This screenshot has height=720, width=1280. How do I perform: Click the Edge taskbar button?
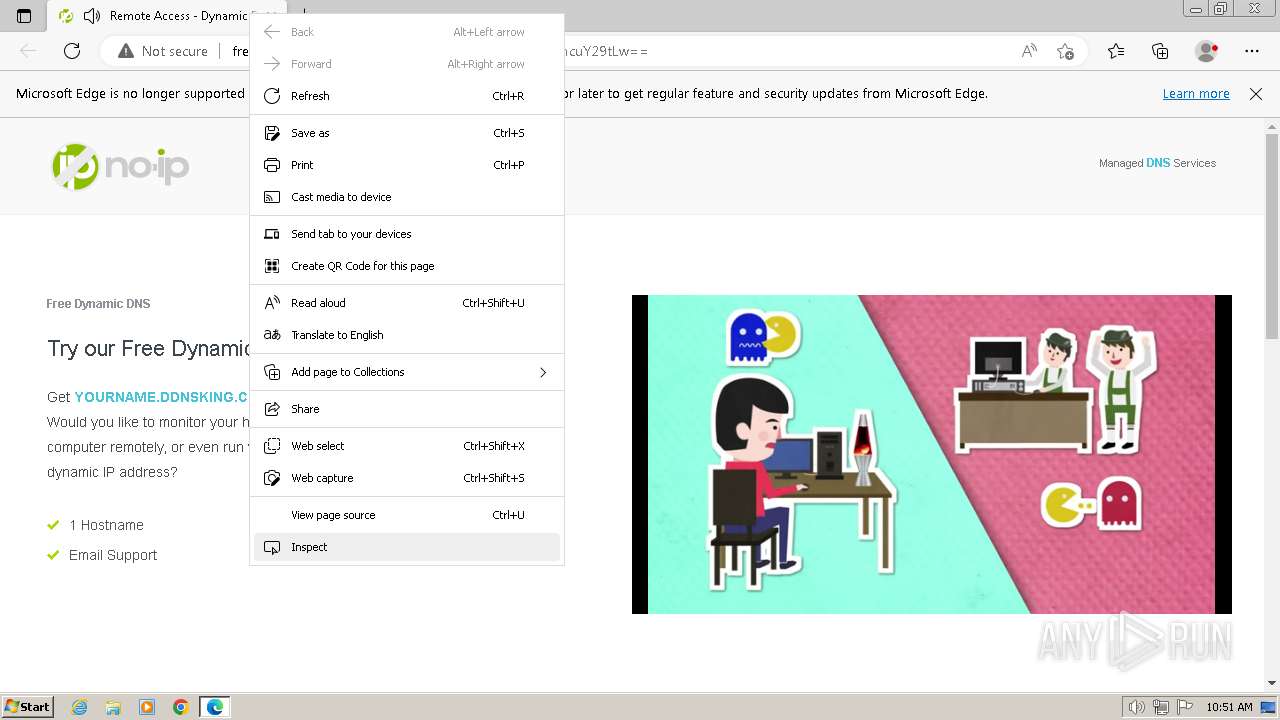tap(215, 707)
